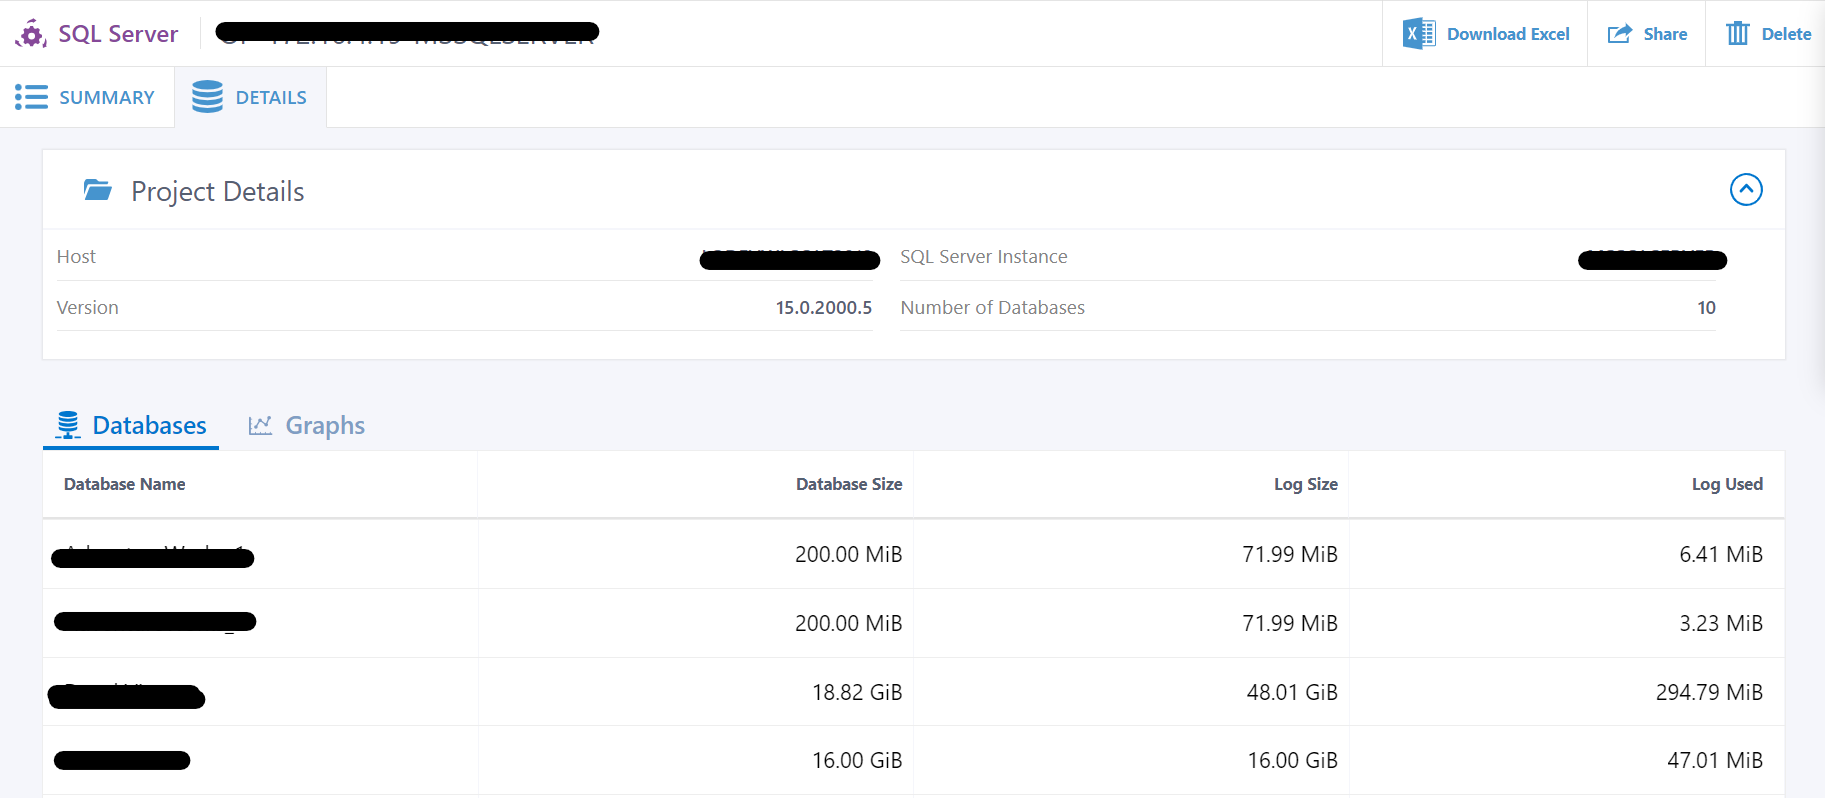The width and height of the screenshot is (1825, 798).
Task: Sort by Log Used column header
Action: 1726,484
